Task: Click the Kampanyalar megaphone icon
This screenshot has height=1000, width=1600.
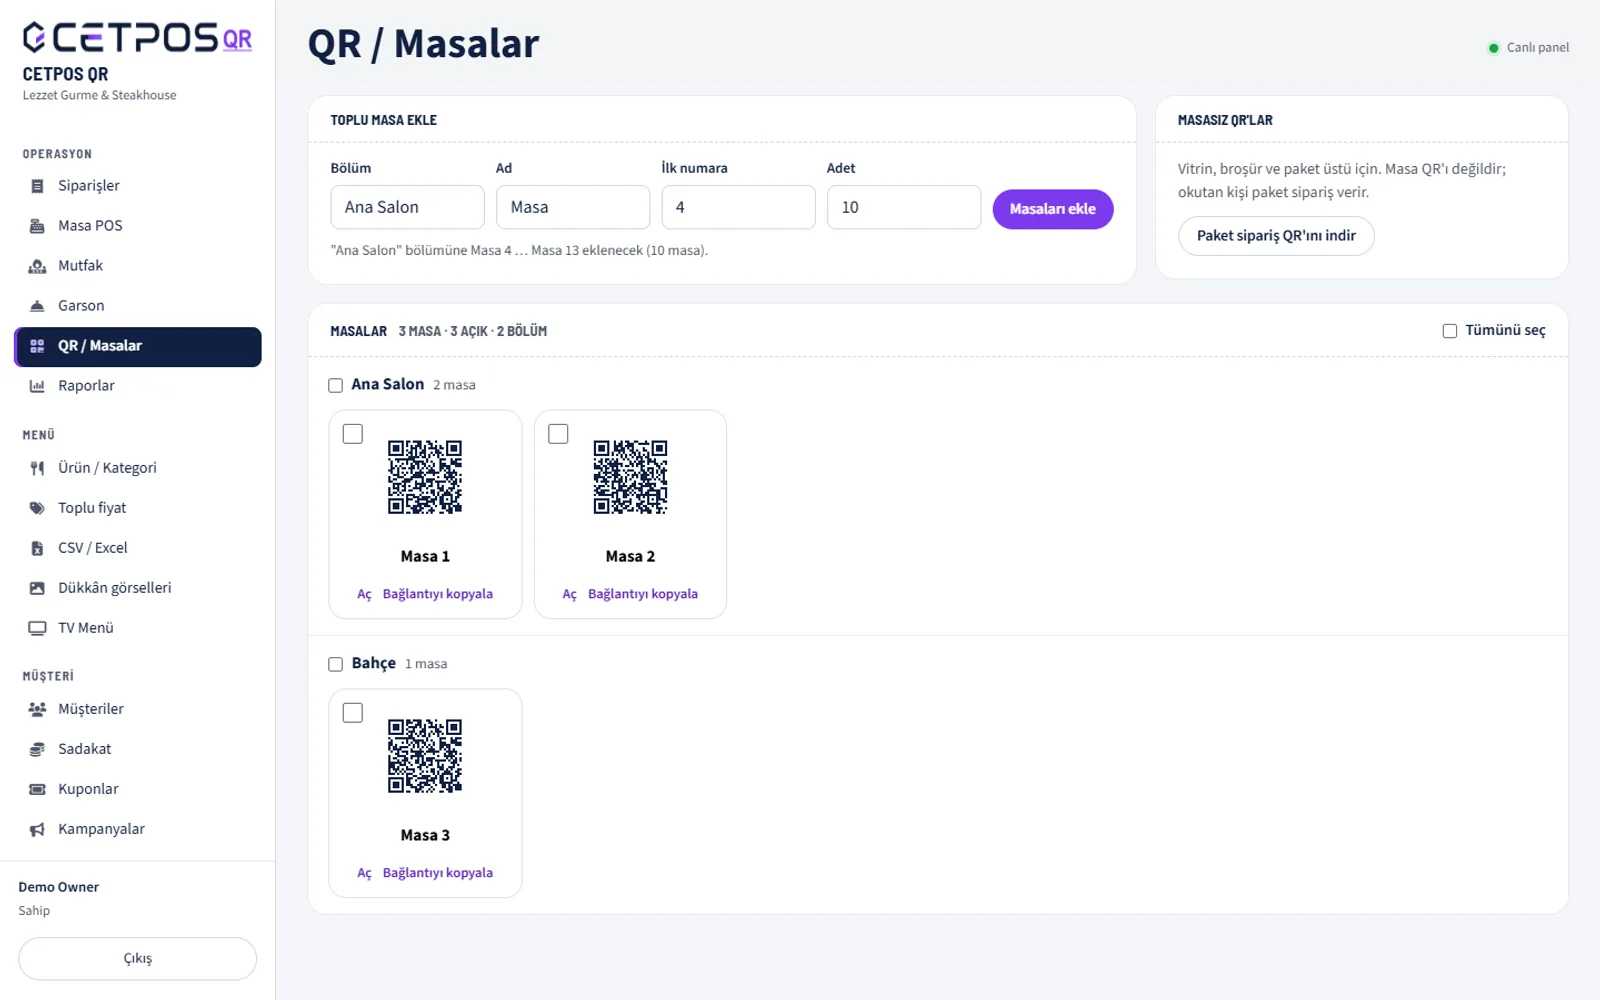Action: coord(37,829)
